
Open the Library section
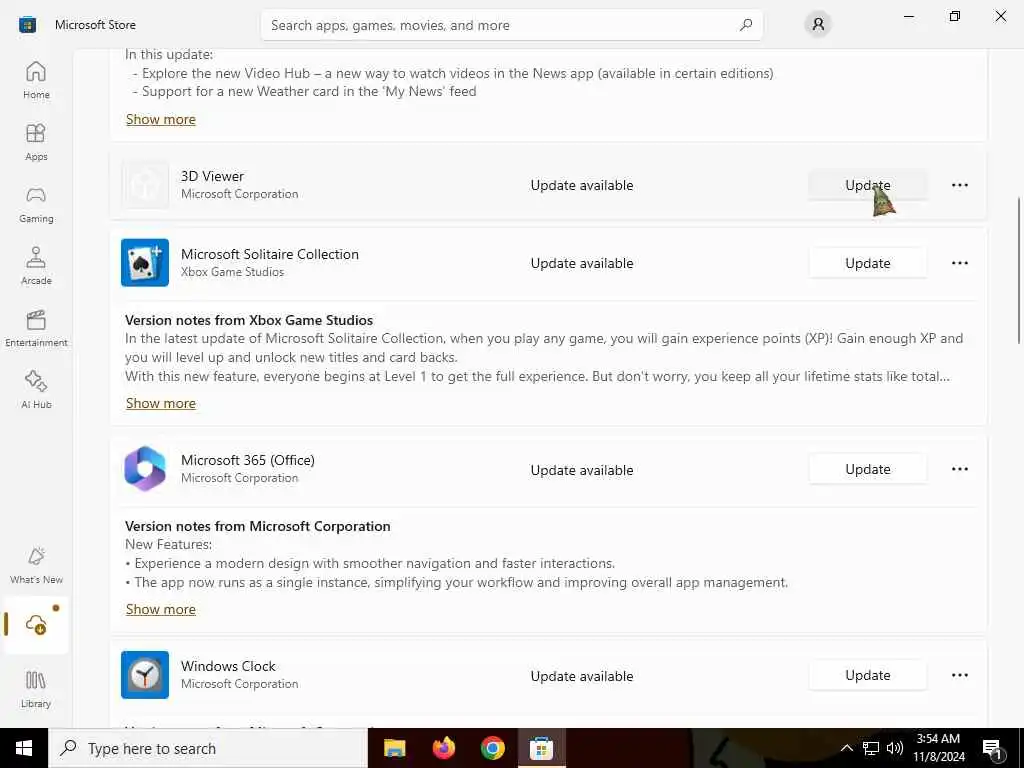[x=36, y=689]
